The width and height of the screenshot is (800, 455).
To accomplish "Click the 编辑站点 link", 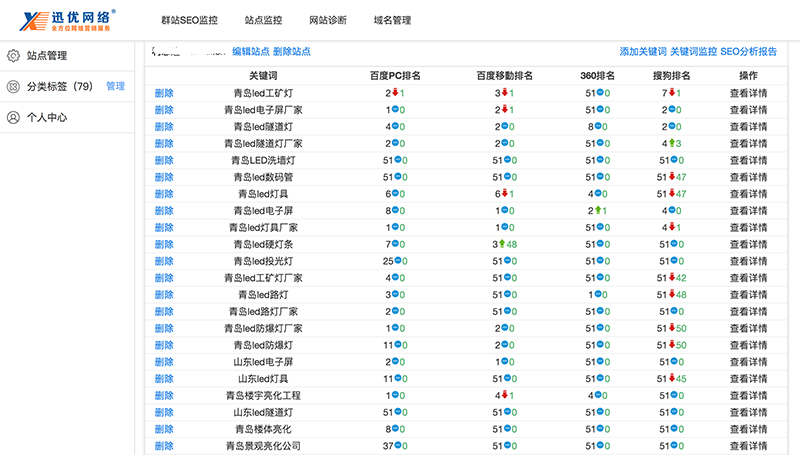I will point(250,52).
